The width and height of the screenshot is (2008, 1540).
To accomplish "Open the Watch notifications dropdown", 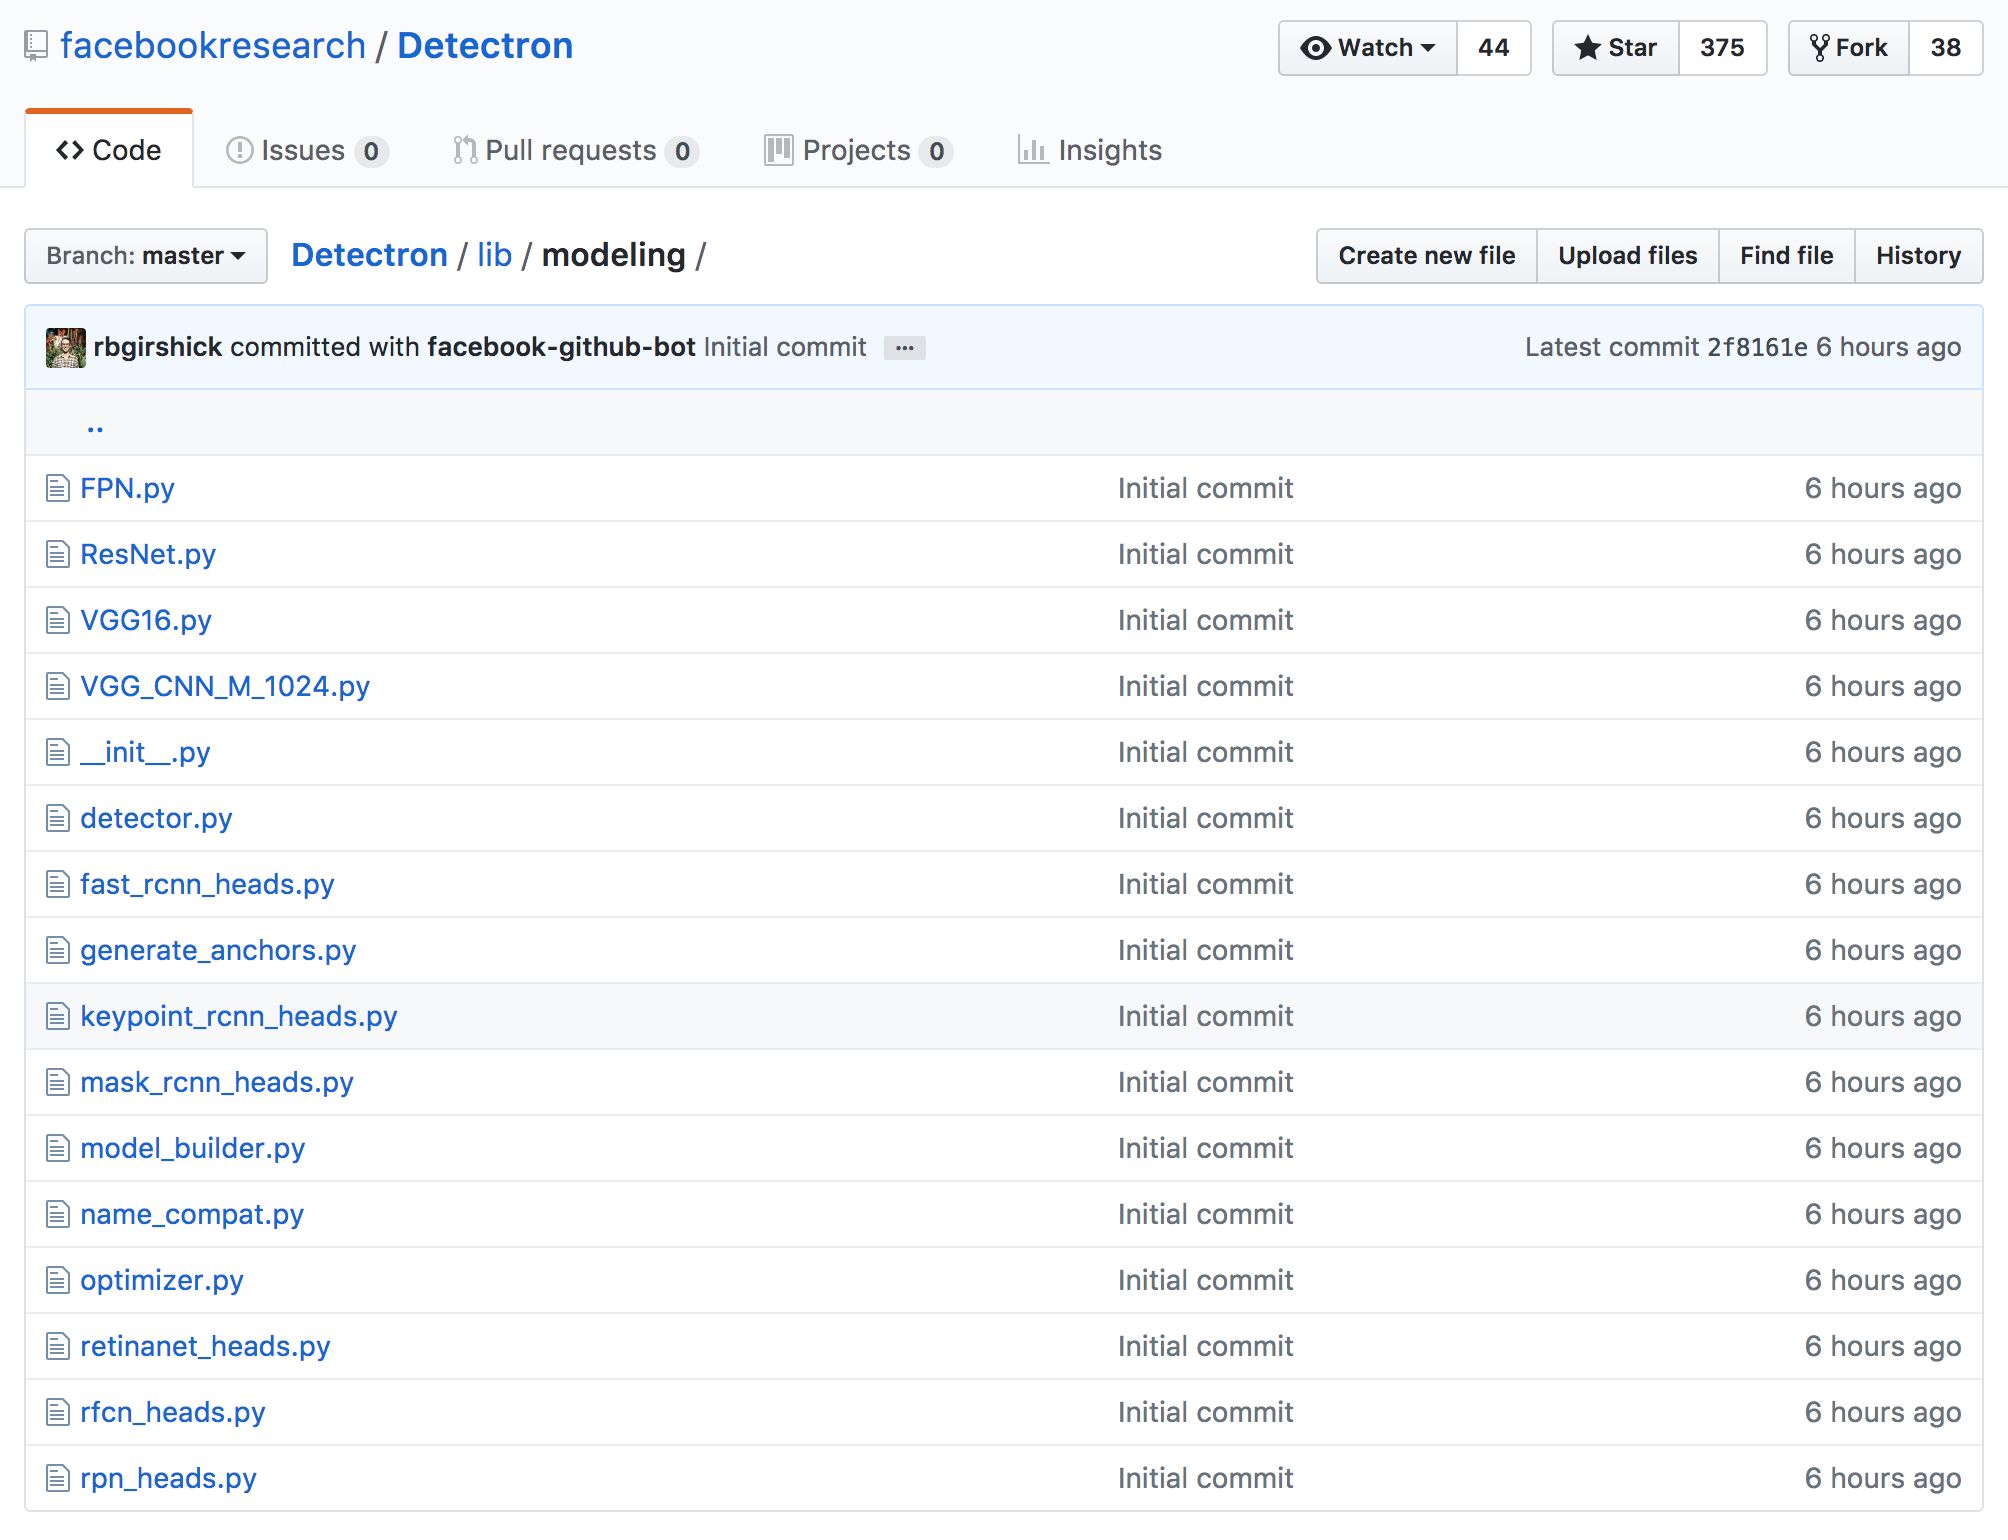I will tap(1367, 47).
